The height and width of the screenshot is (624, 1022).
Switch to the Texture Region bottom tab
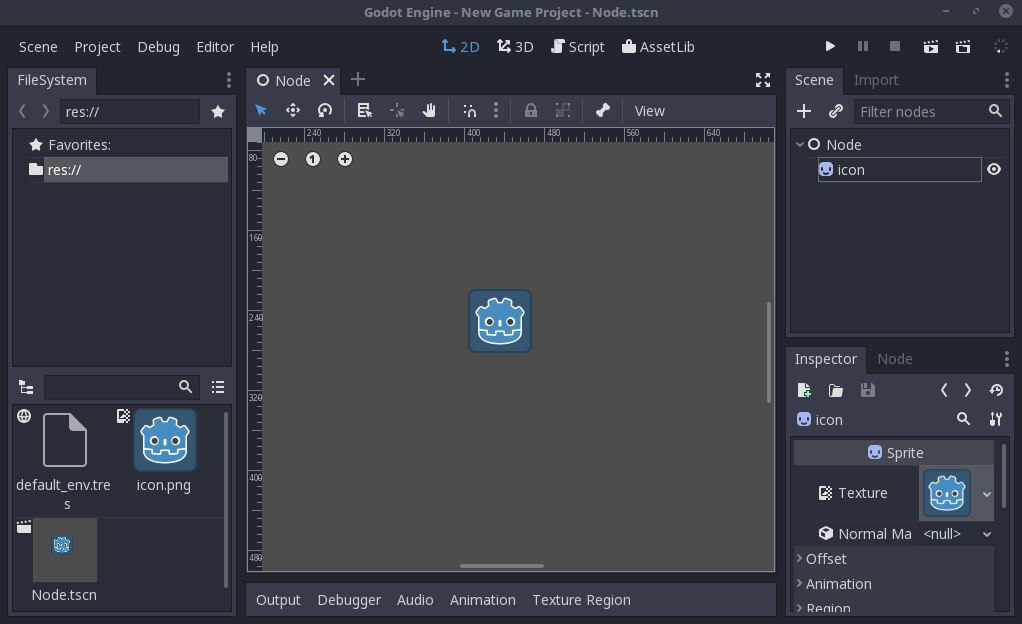pos(581,600)
